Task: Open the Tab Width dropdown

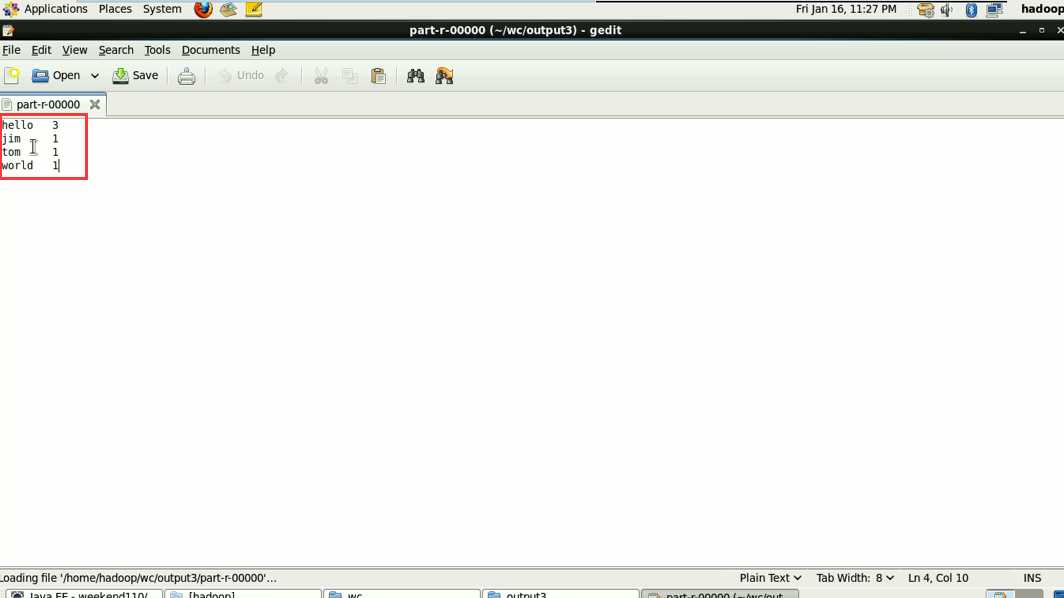Action: (855, 578)
